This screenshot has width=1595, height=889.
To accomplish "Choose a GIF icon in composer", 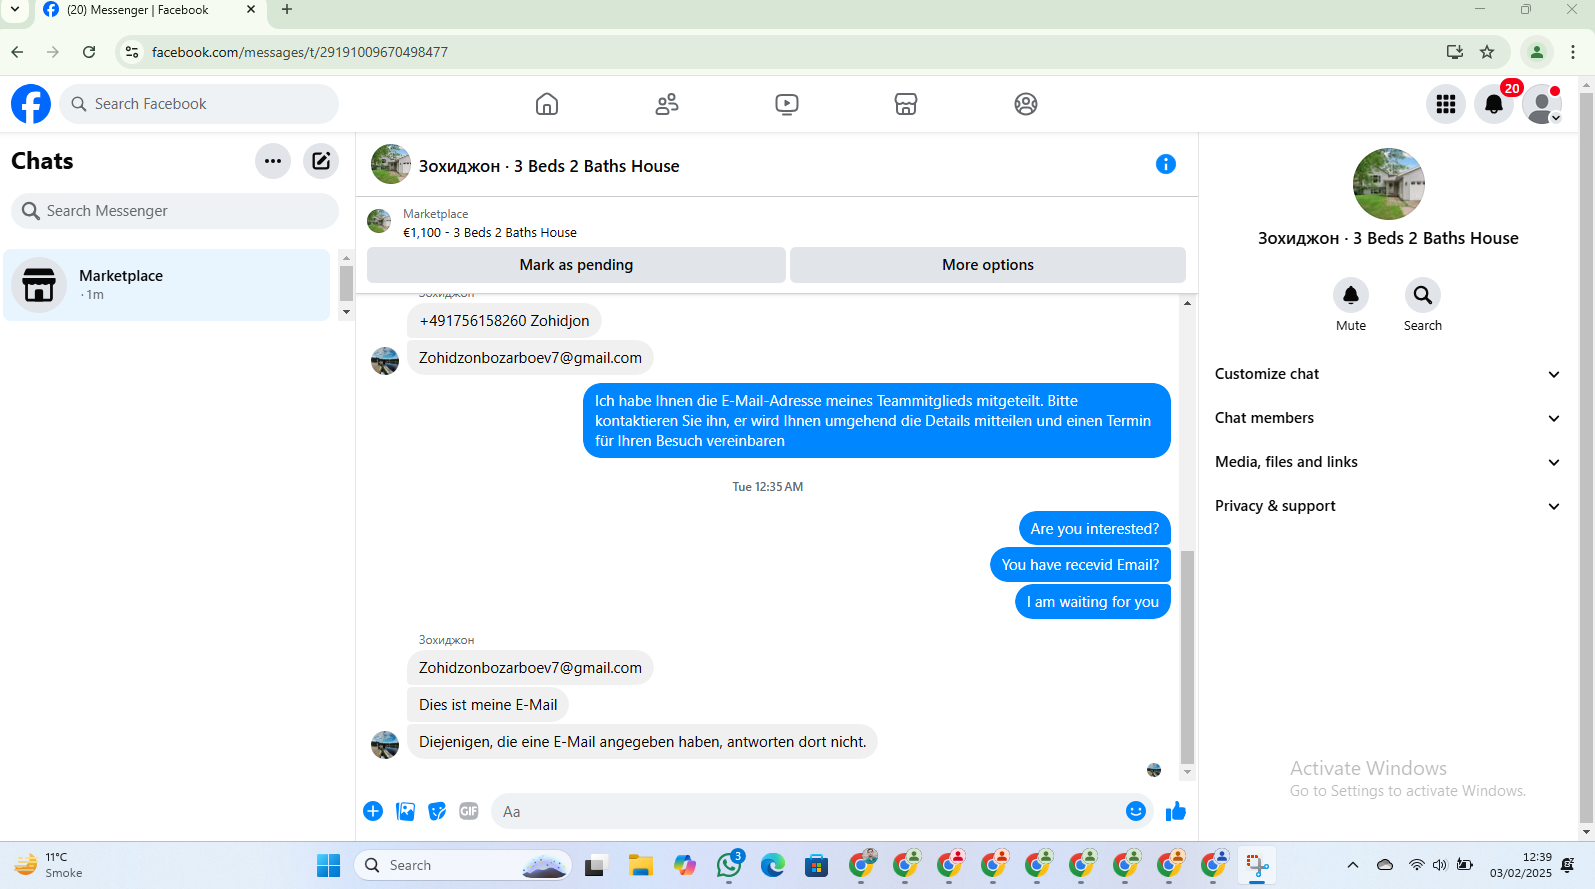I will 469,811.
